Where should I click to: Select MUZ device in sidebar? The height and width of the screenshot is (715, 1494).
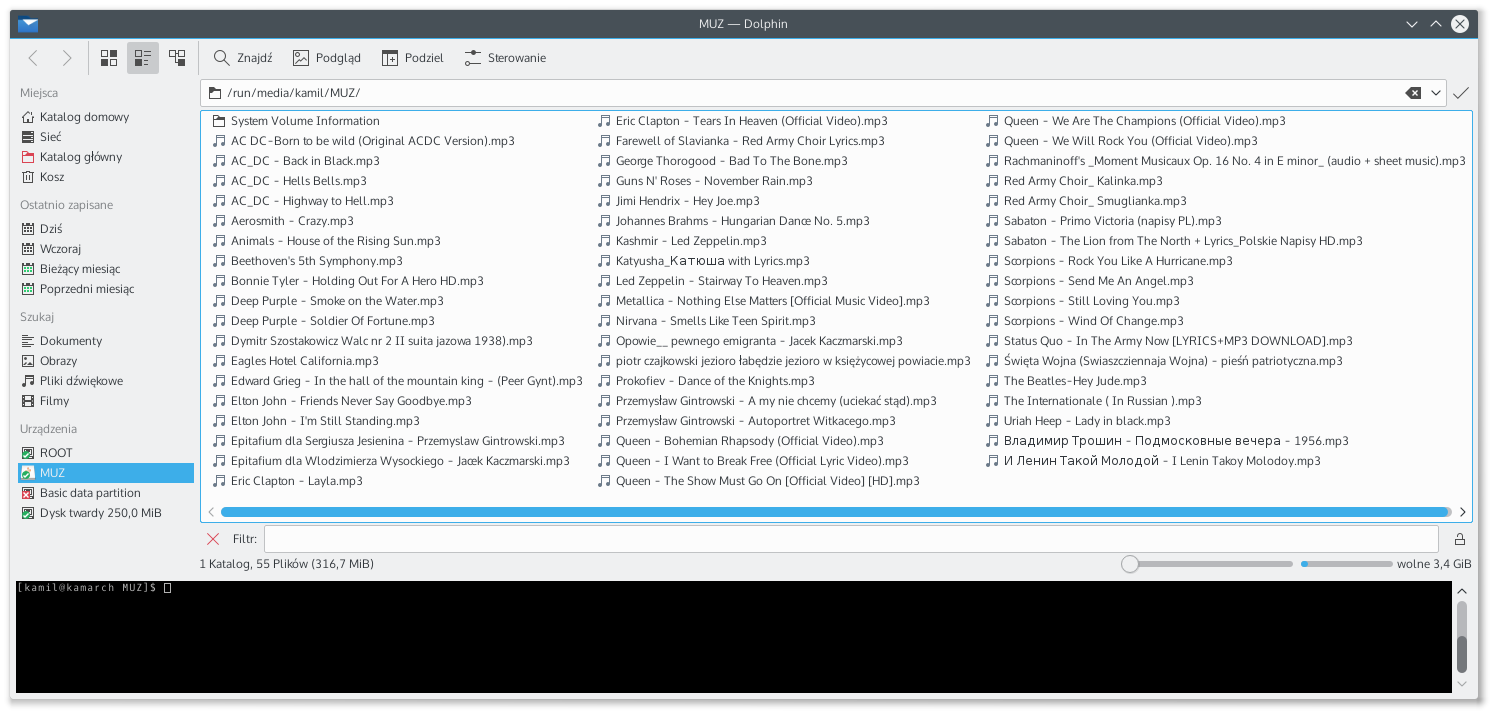click(x=106, y=473)
